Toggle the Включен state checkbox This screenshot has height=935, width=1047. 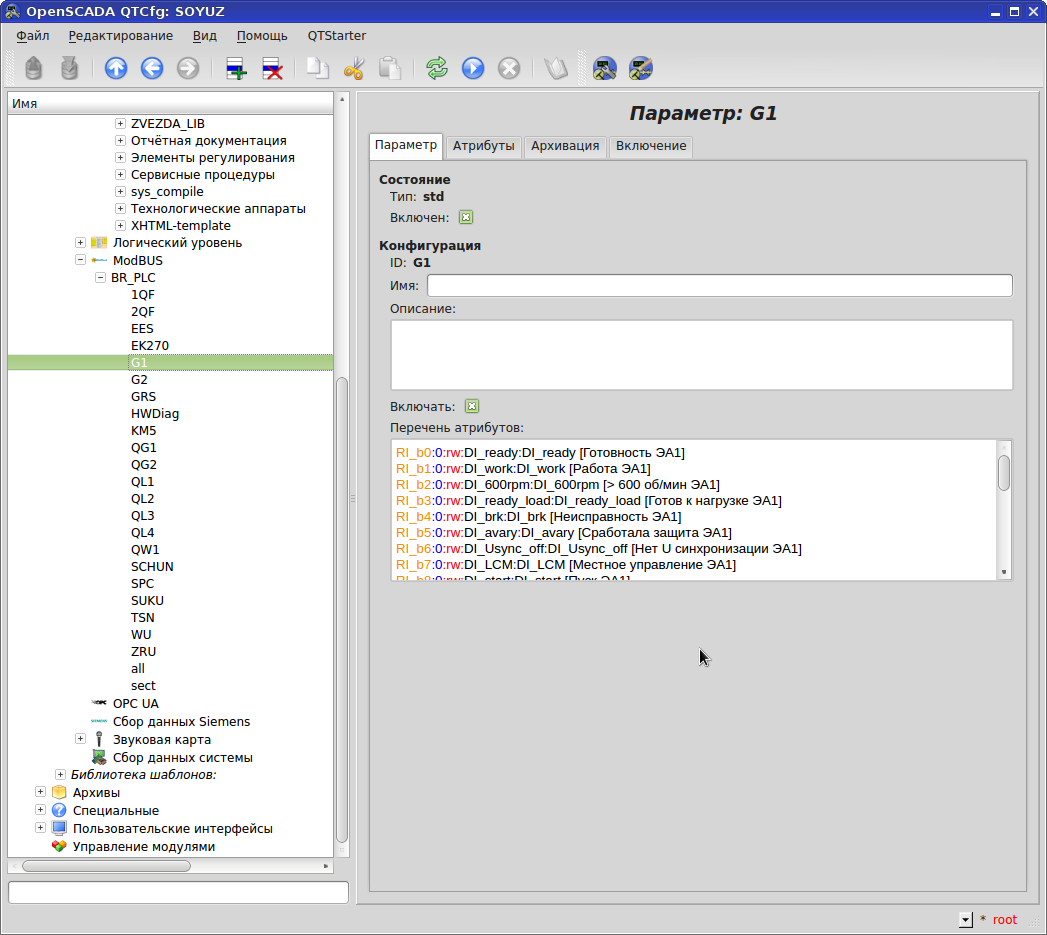pyautogui.click(x=465, y=217)
